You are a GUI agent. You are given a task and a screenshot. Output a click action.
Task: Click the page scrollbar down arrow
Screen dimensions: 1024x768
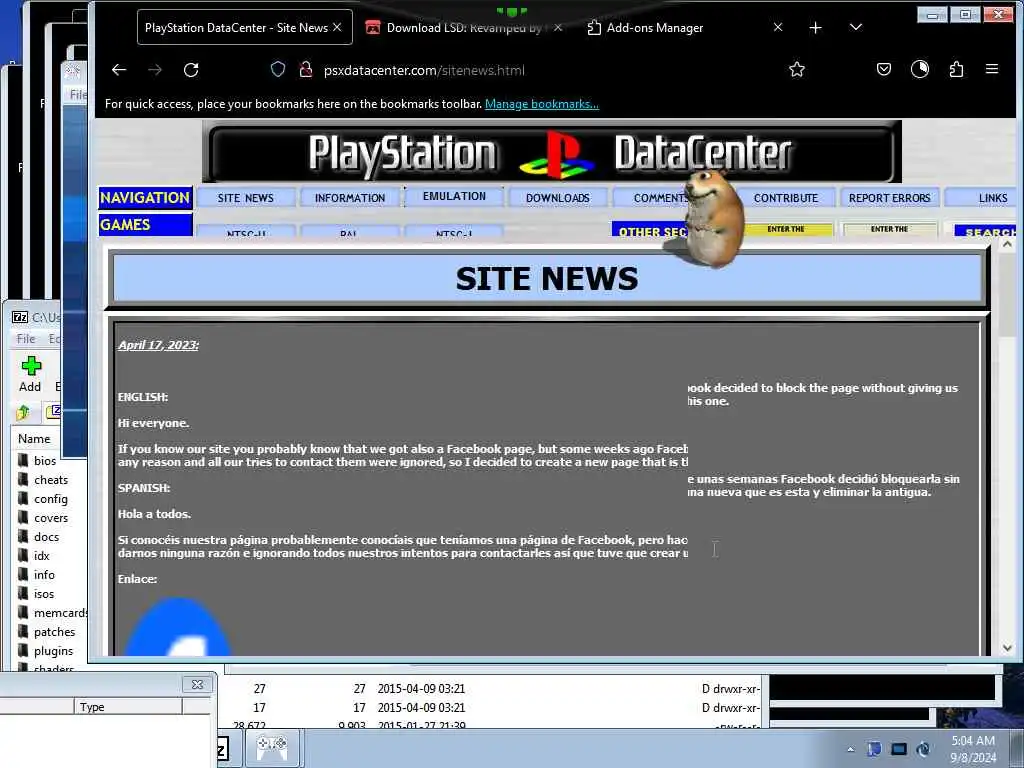pos(1007,648)
